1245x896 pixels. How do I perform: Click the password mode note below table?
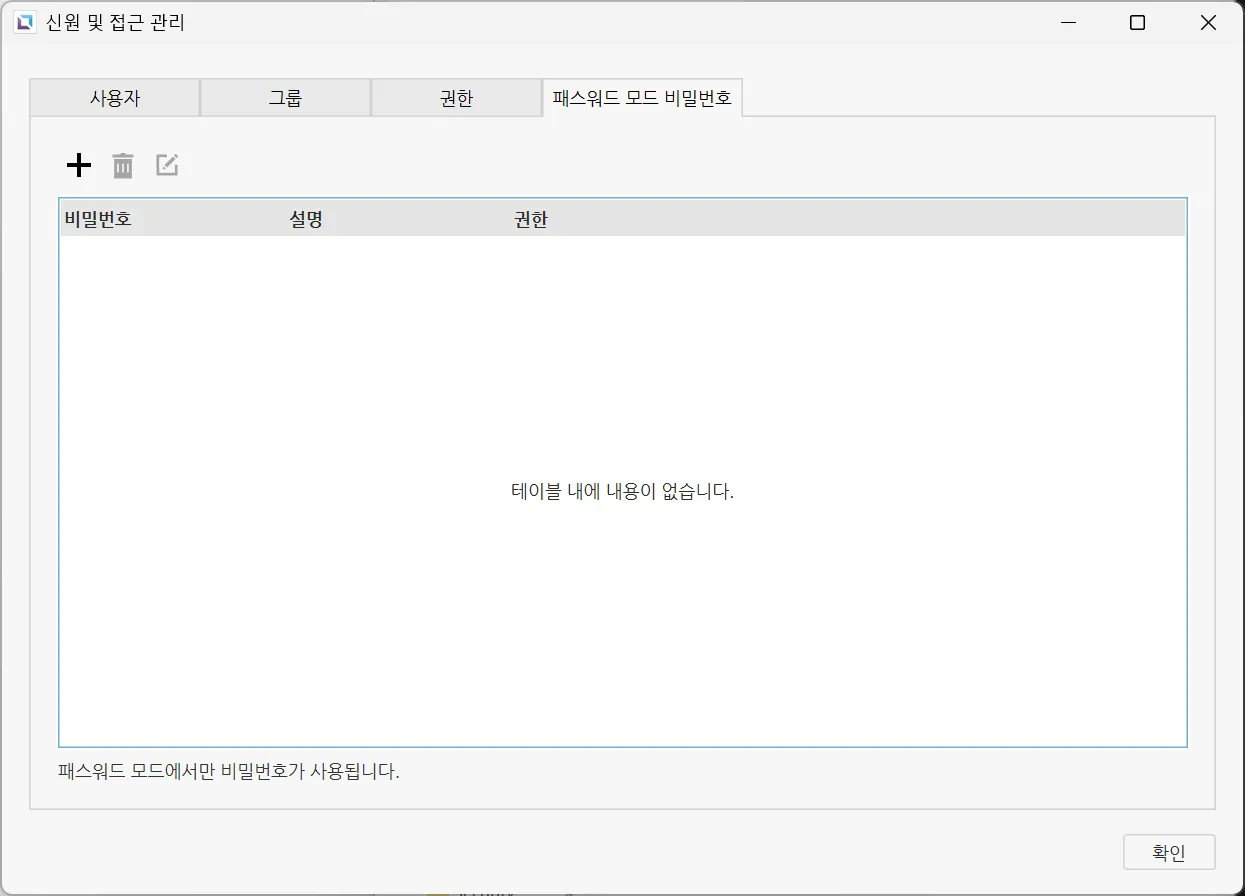[x=229, y=772]
